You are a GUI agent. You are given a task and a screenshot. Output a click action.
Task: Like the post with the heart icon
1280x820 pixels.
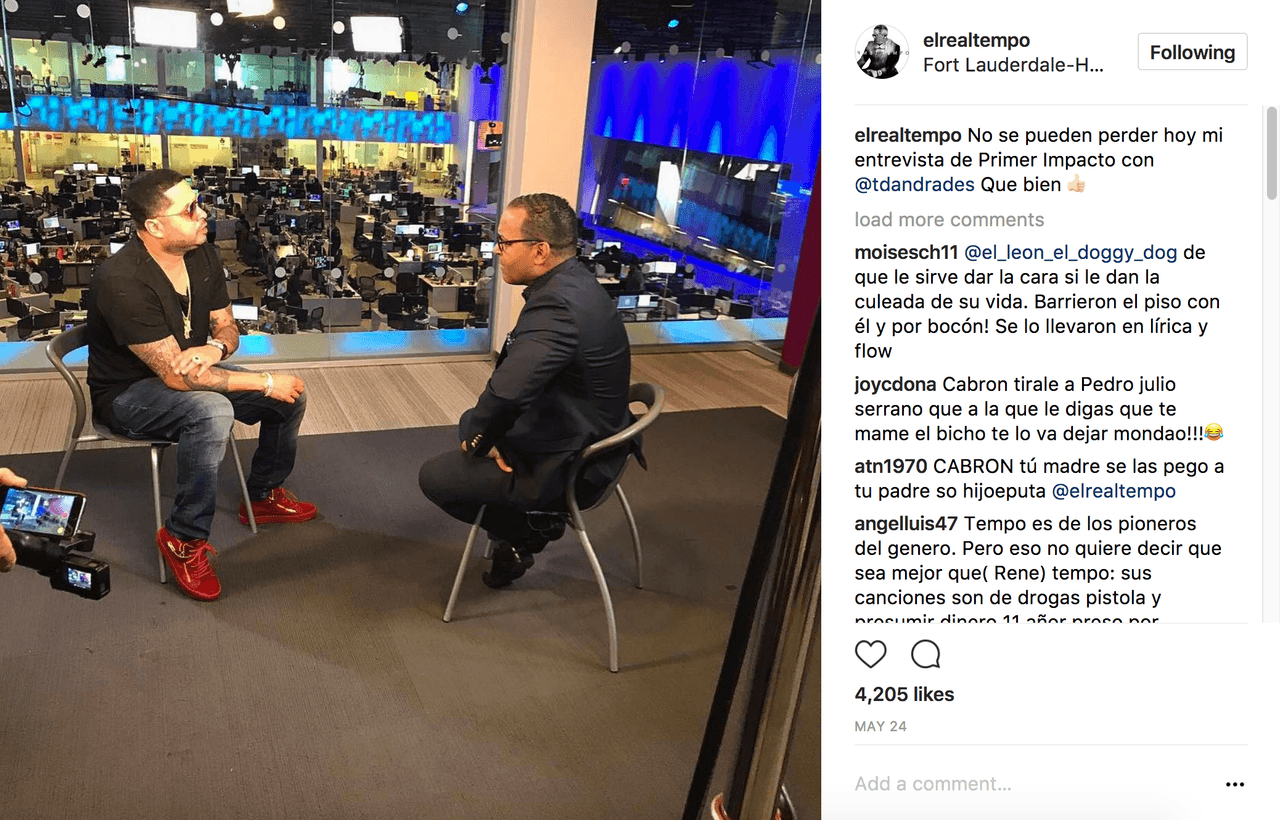coord(871,654)
